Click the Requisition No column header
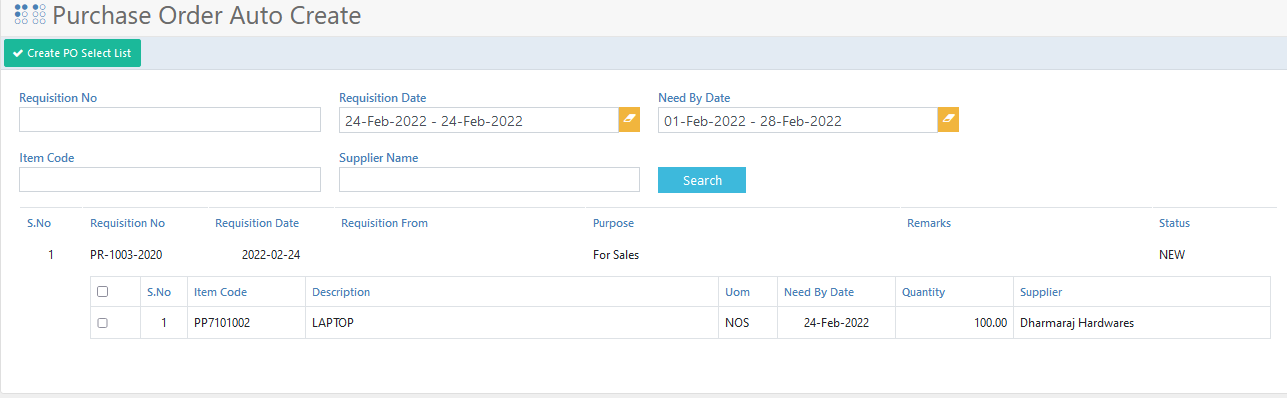Image resolution: width=1287 pixels, height=398 pixels. click(x=127, y=223)
